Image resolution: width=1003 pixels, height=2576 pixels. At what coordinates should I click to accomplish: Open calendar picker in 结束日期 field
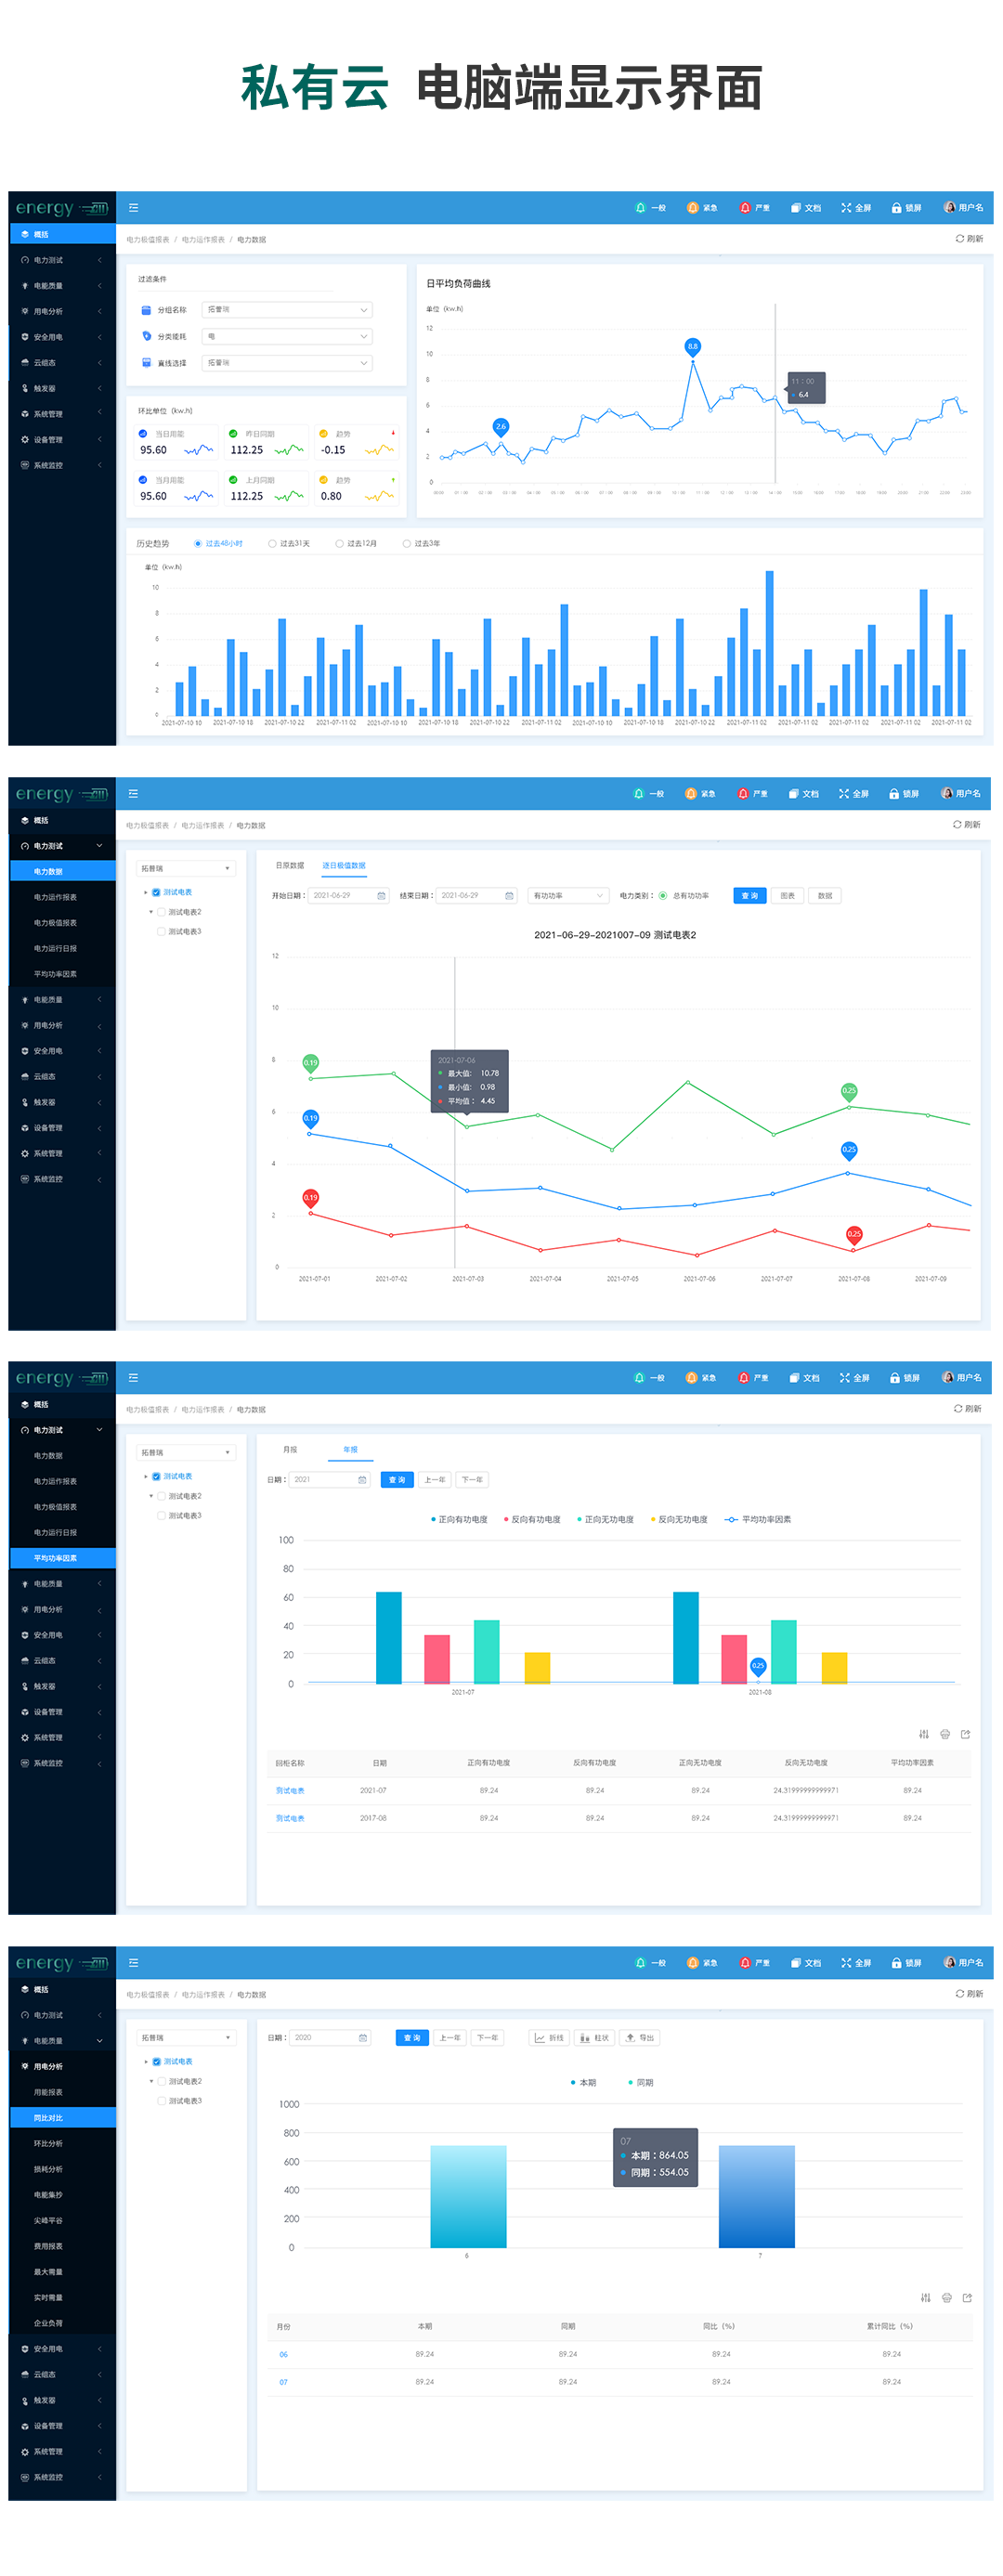point(509,896)
